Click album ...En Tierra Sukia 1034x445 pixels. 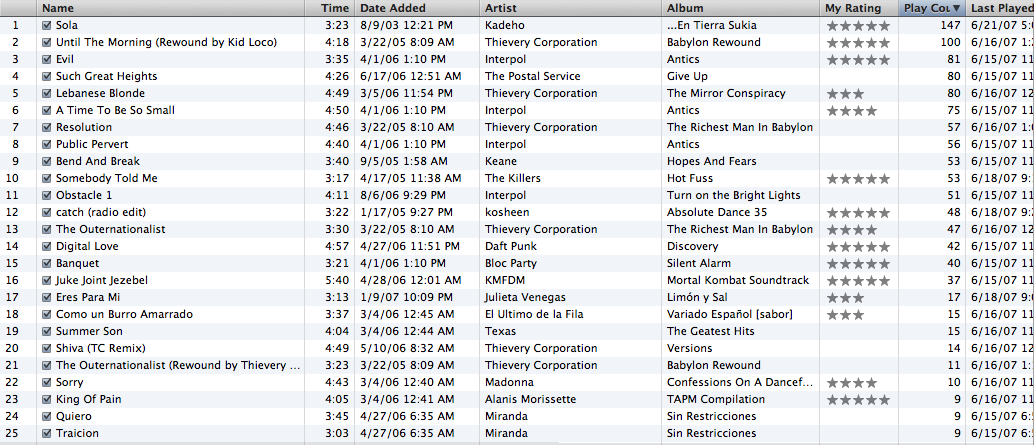tap(712, 26)
